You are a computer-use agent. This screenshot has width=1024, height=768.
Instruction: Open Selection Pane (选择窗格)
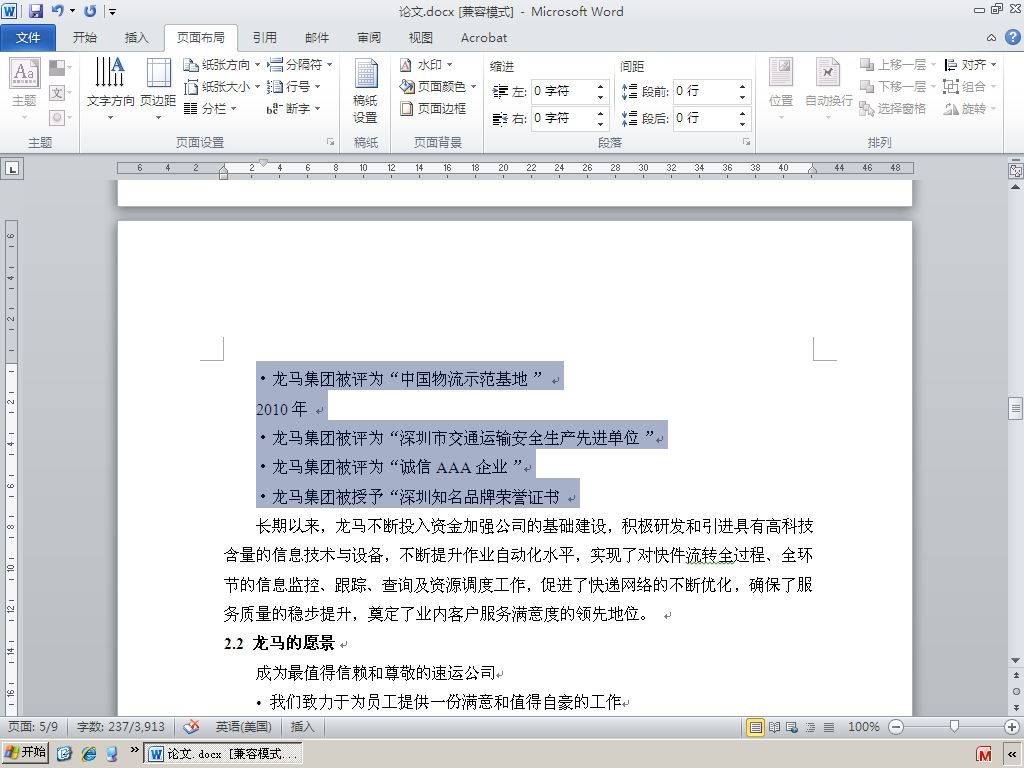(892, 108)
